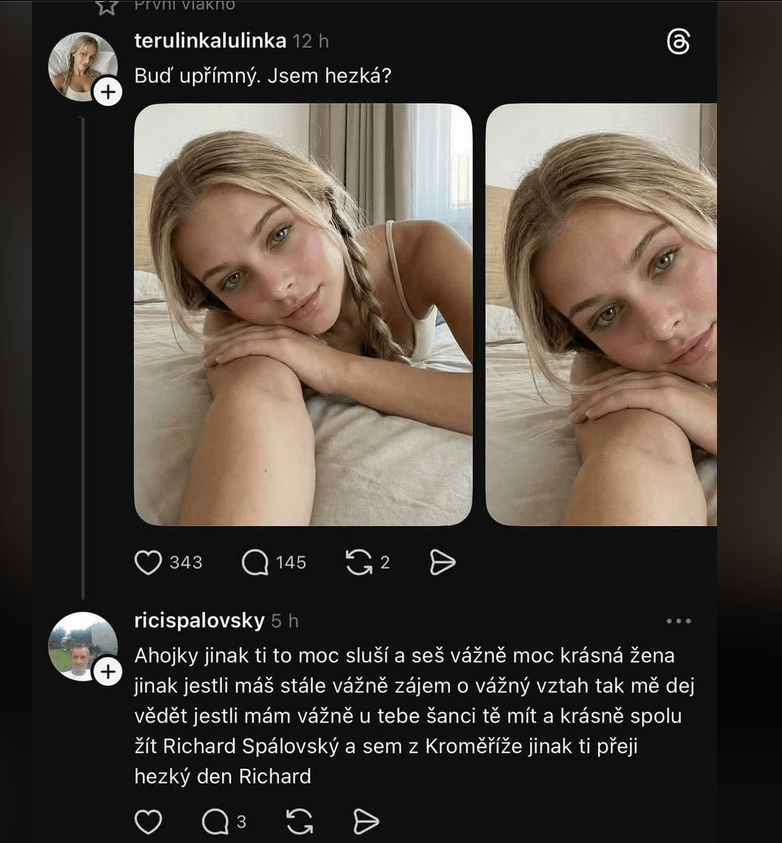Like the ricispalovsky reply

coord(148,822)
